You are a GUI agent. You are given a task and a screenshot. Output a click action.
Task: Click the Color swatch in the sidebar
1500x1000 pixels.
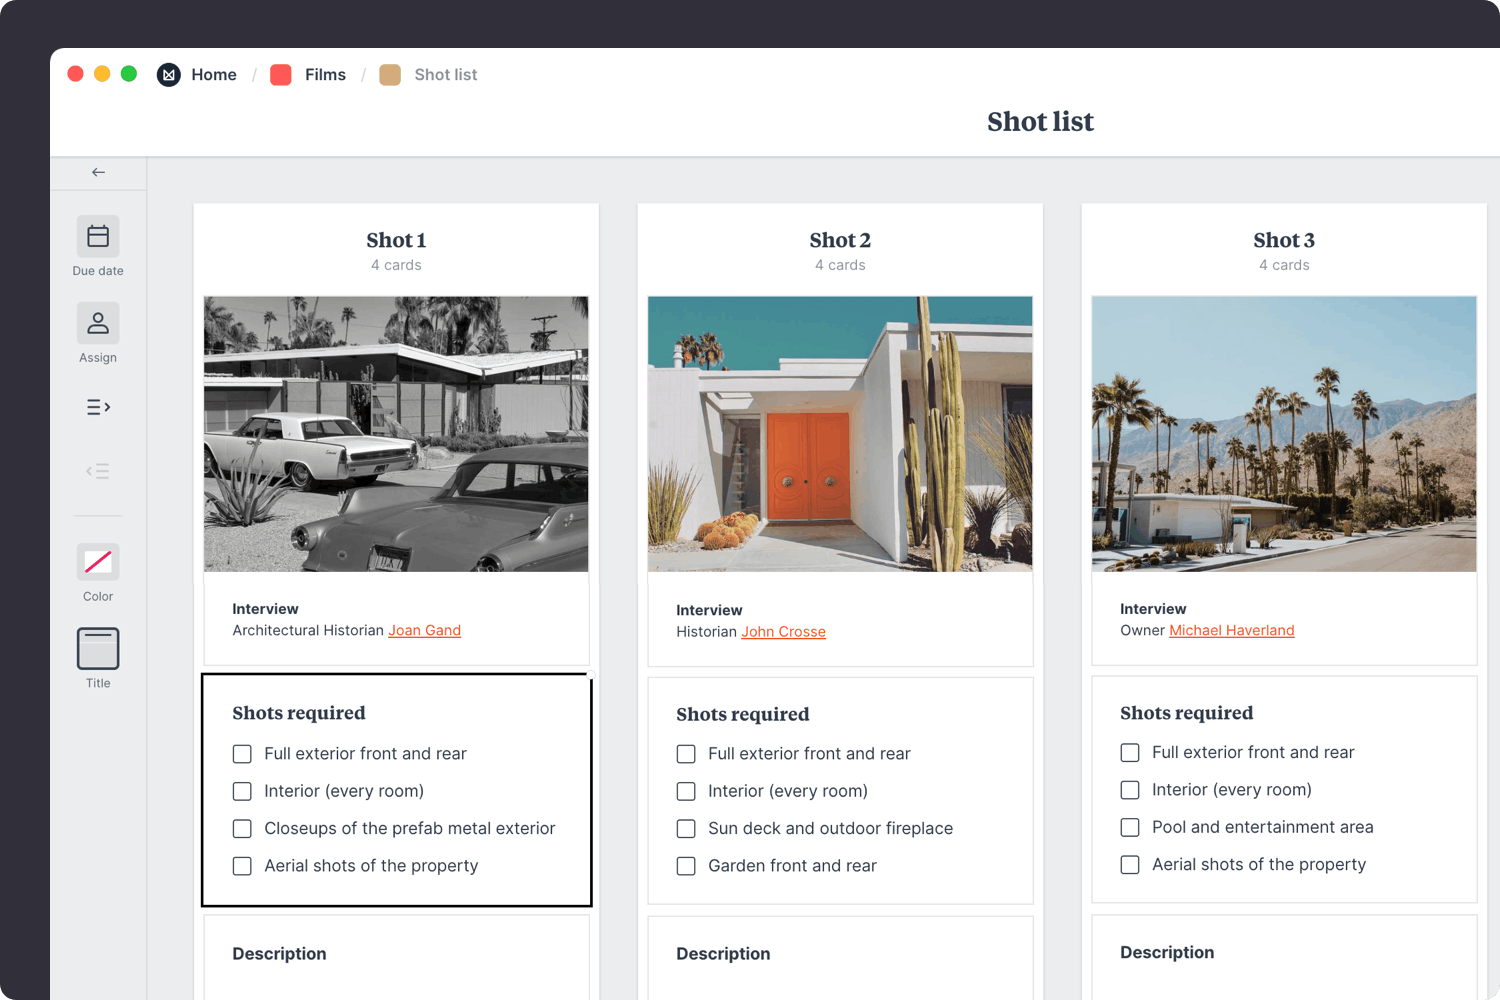[97, 561]
